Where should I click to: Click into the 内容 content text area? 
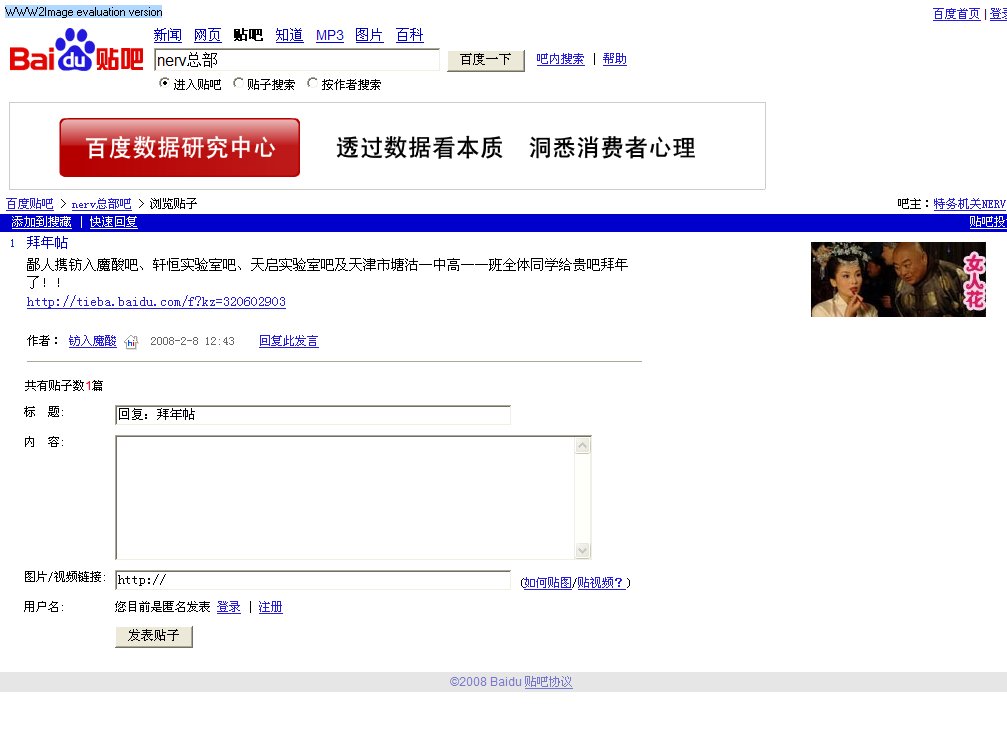(345, 497)
